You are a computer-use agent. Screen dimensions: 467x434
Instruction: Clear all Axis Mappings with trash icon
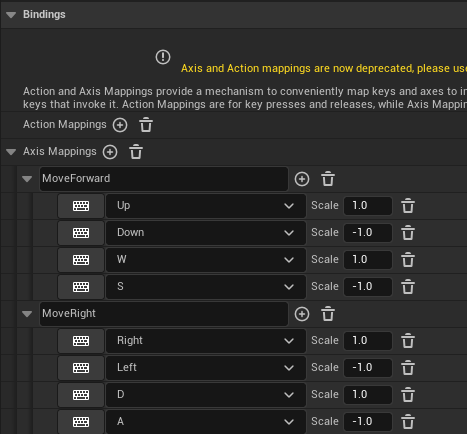[136, 152]
